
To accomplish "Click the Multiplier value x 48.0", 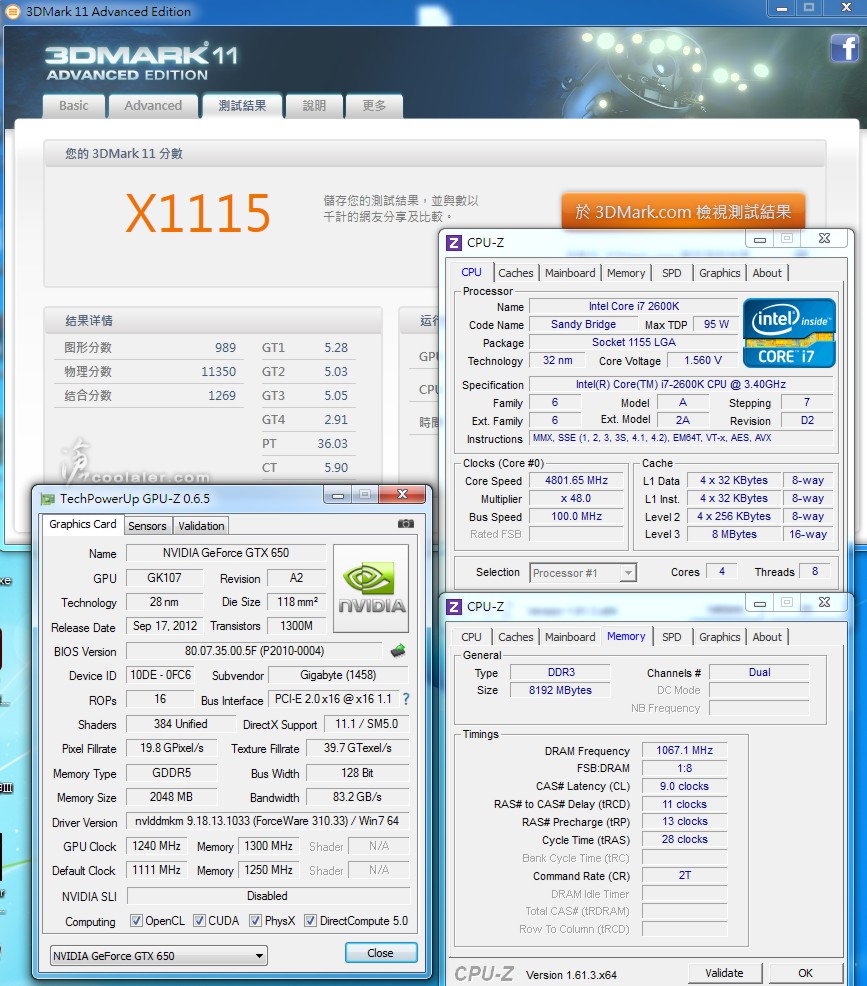I will tap(576, 499).
